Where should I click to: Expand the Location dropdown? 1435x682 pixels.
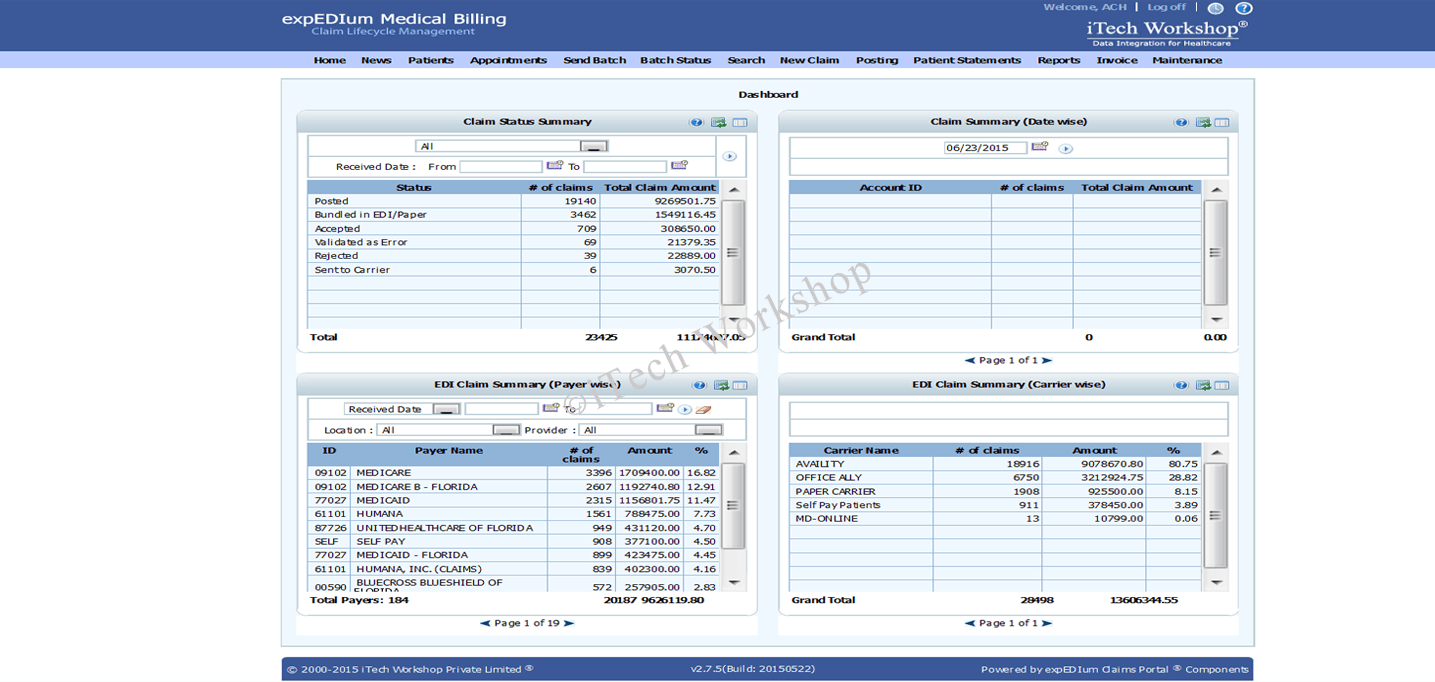point(507,430)
